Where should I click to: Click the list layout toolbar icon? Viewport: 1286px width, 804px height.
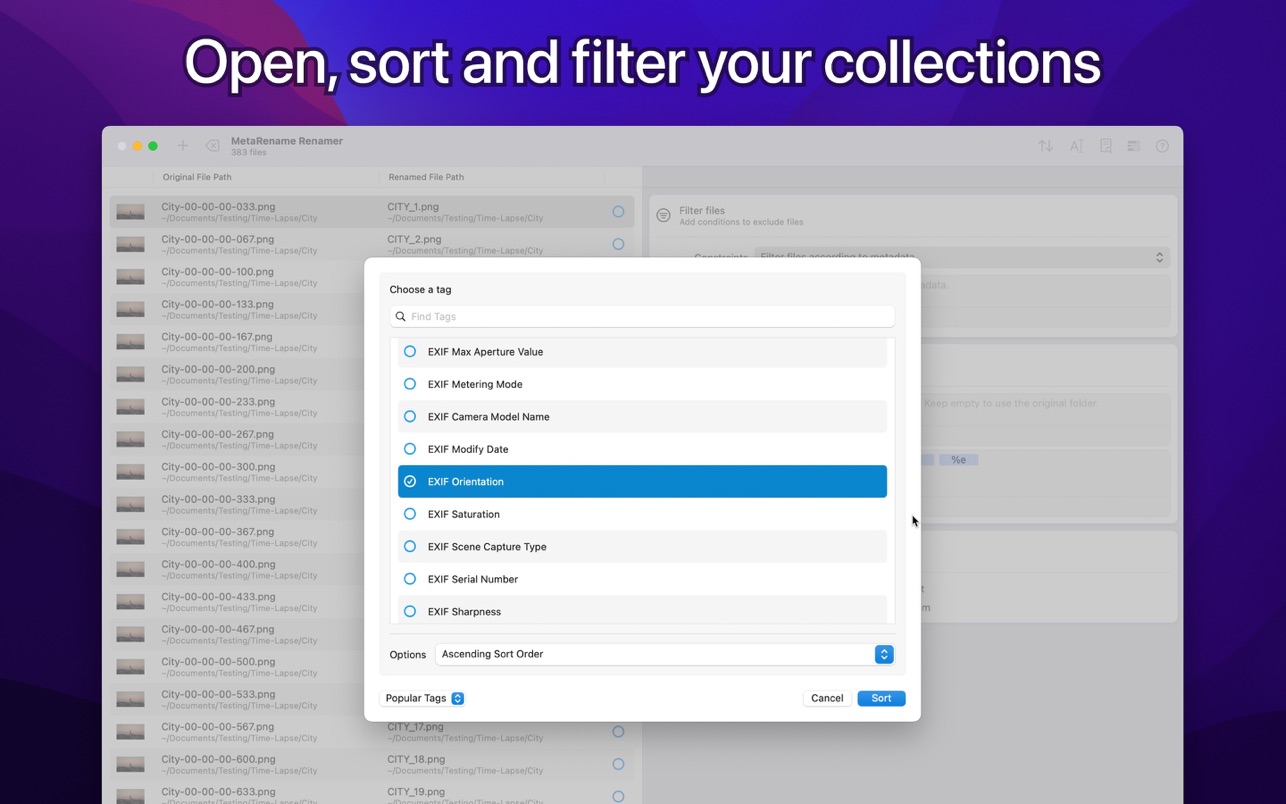point(1133,146)
